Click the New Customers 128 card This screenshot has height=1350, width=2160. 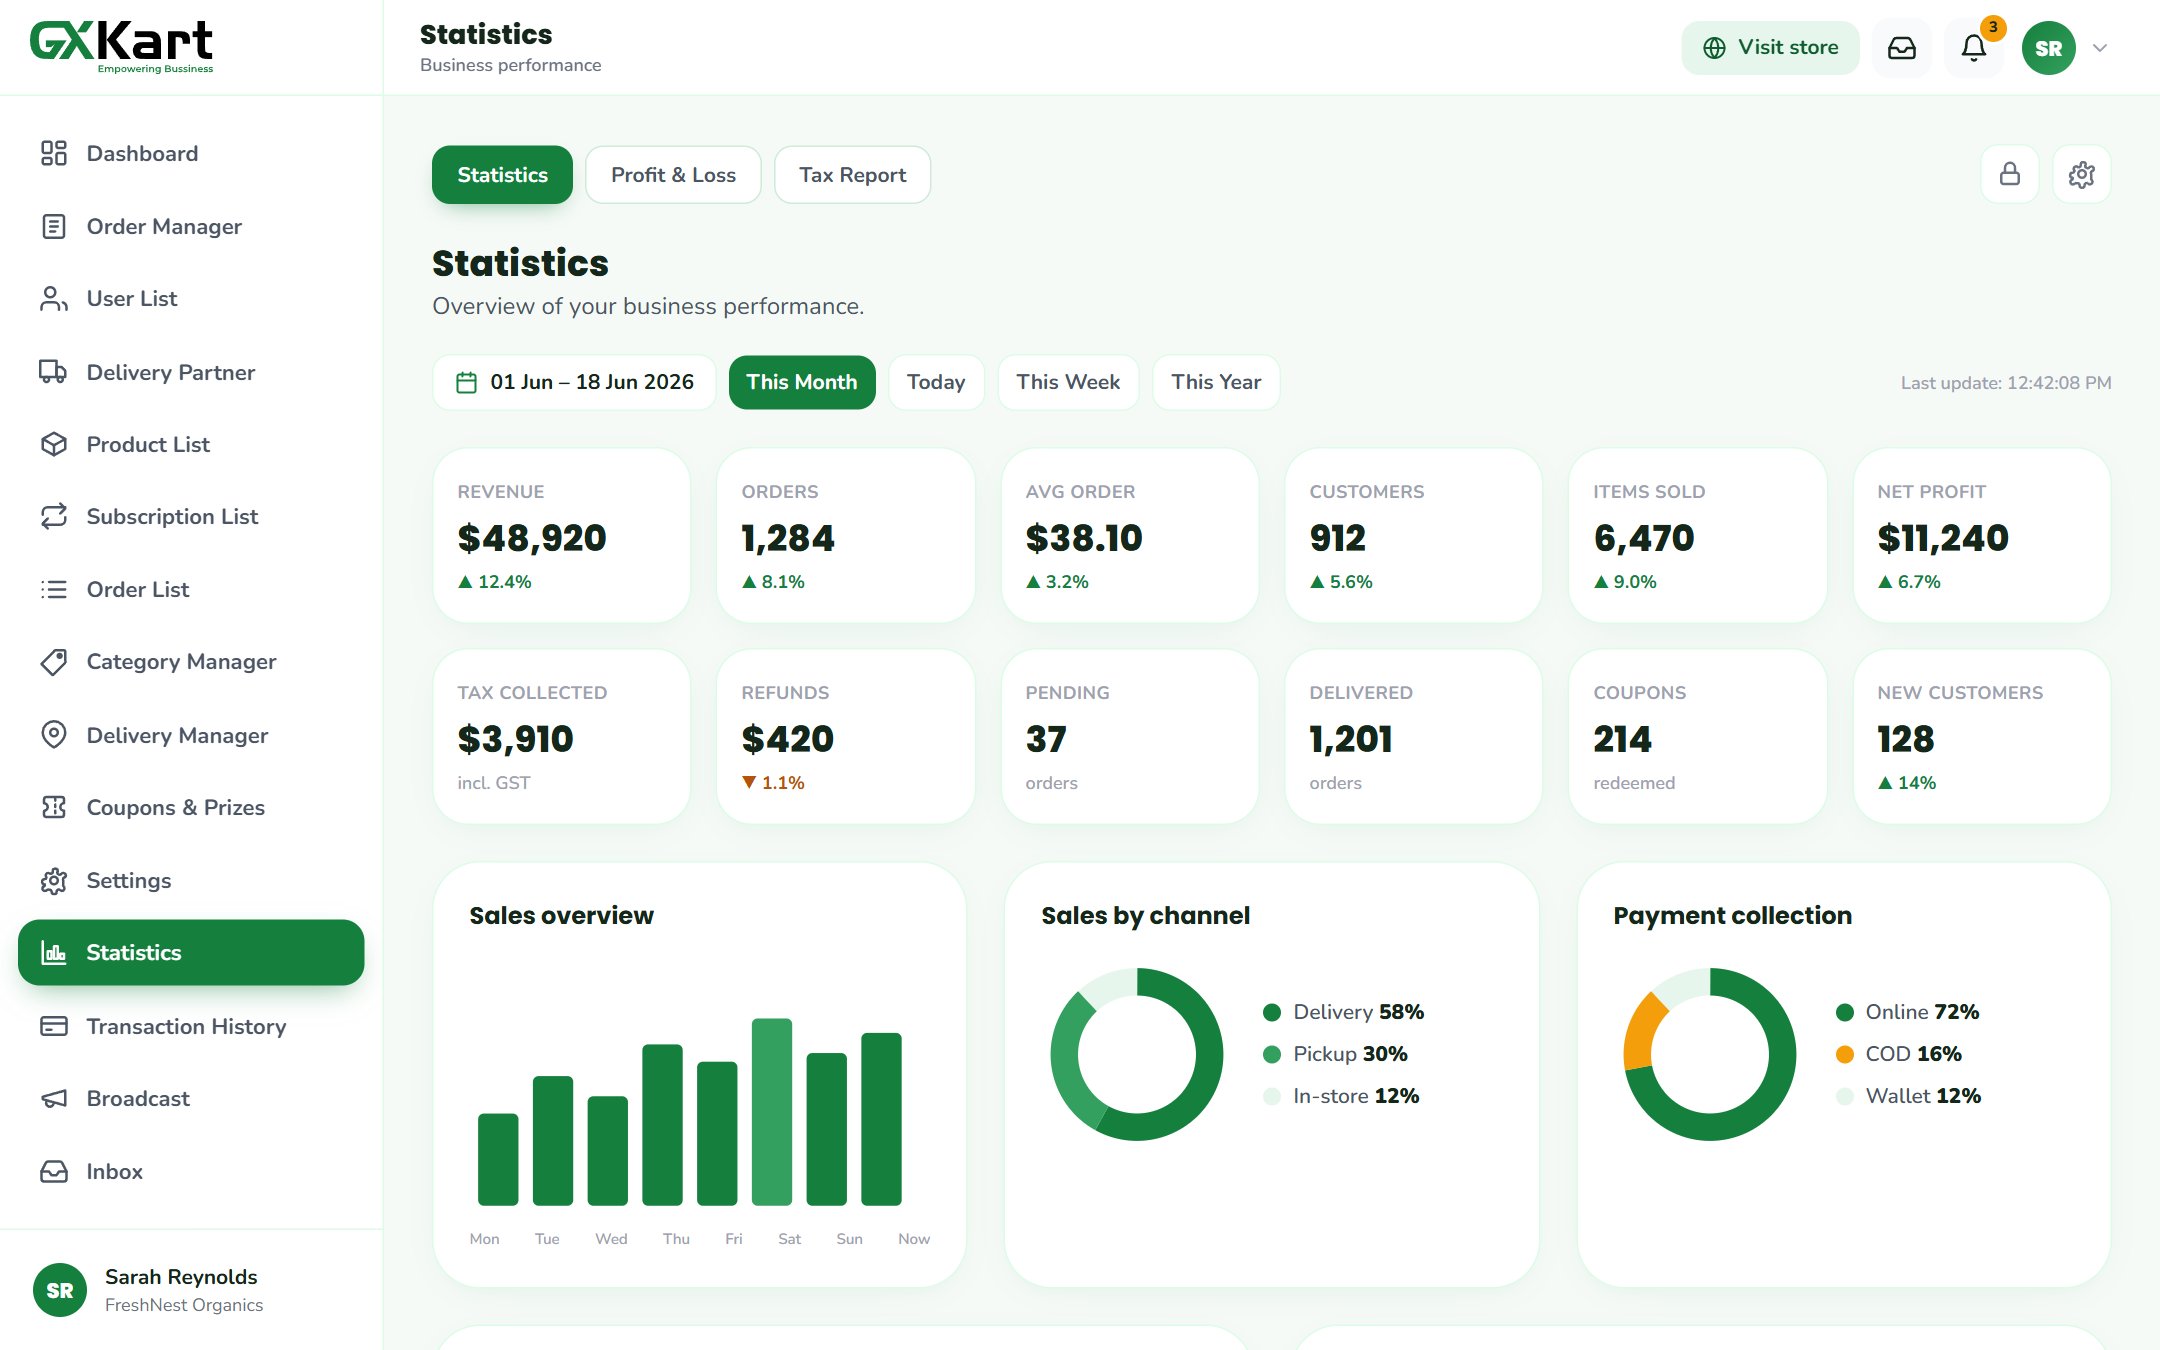1981,736
